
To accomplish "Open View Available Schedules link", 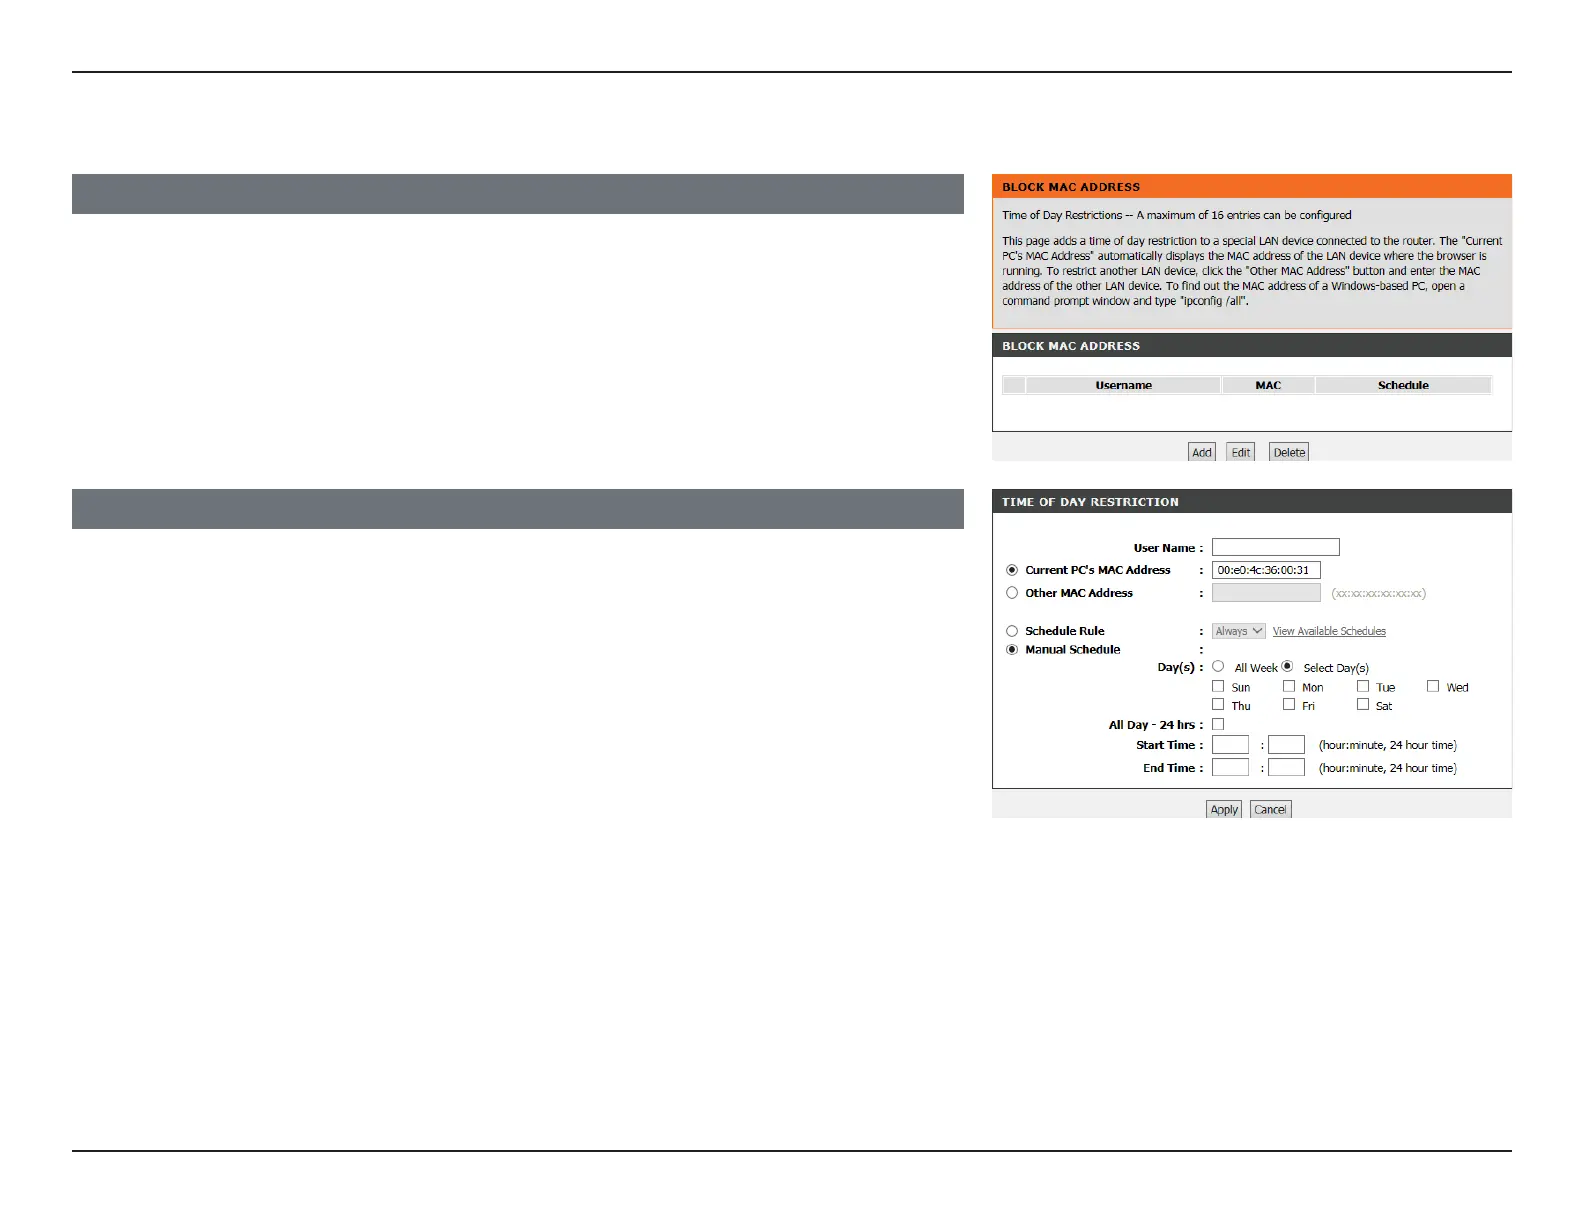I will tap(1329, 631).
